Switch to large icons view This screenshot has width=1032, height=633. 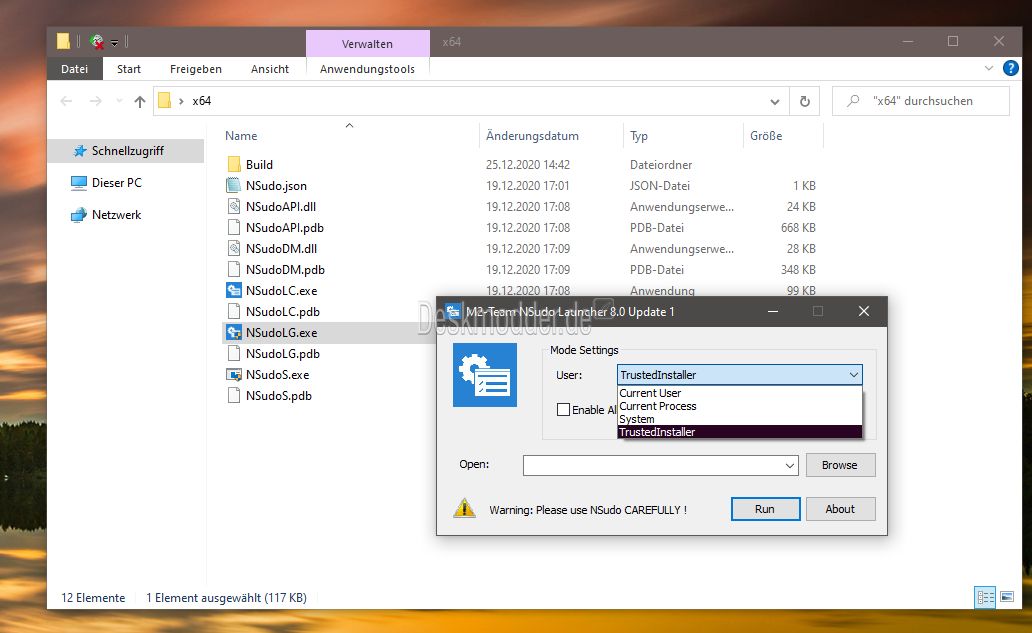coord(1007,597)
